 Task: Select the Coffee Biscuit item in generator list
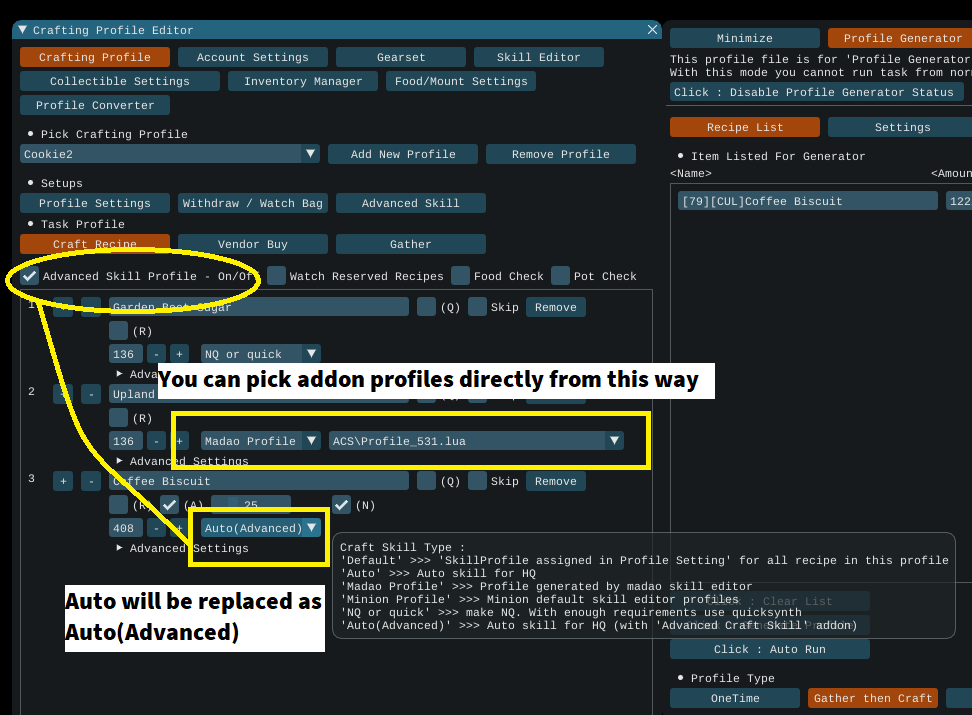(x=805, y=201)
